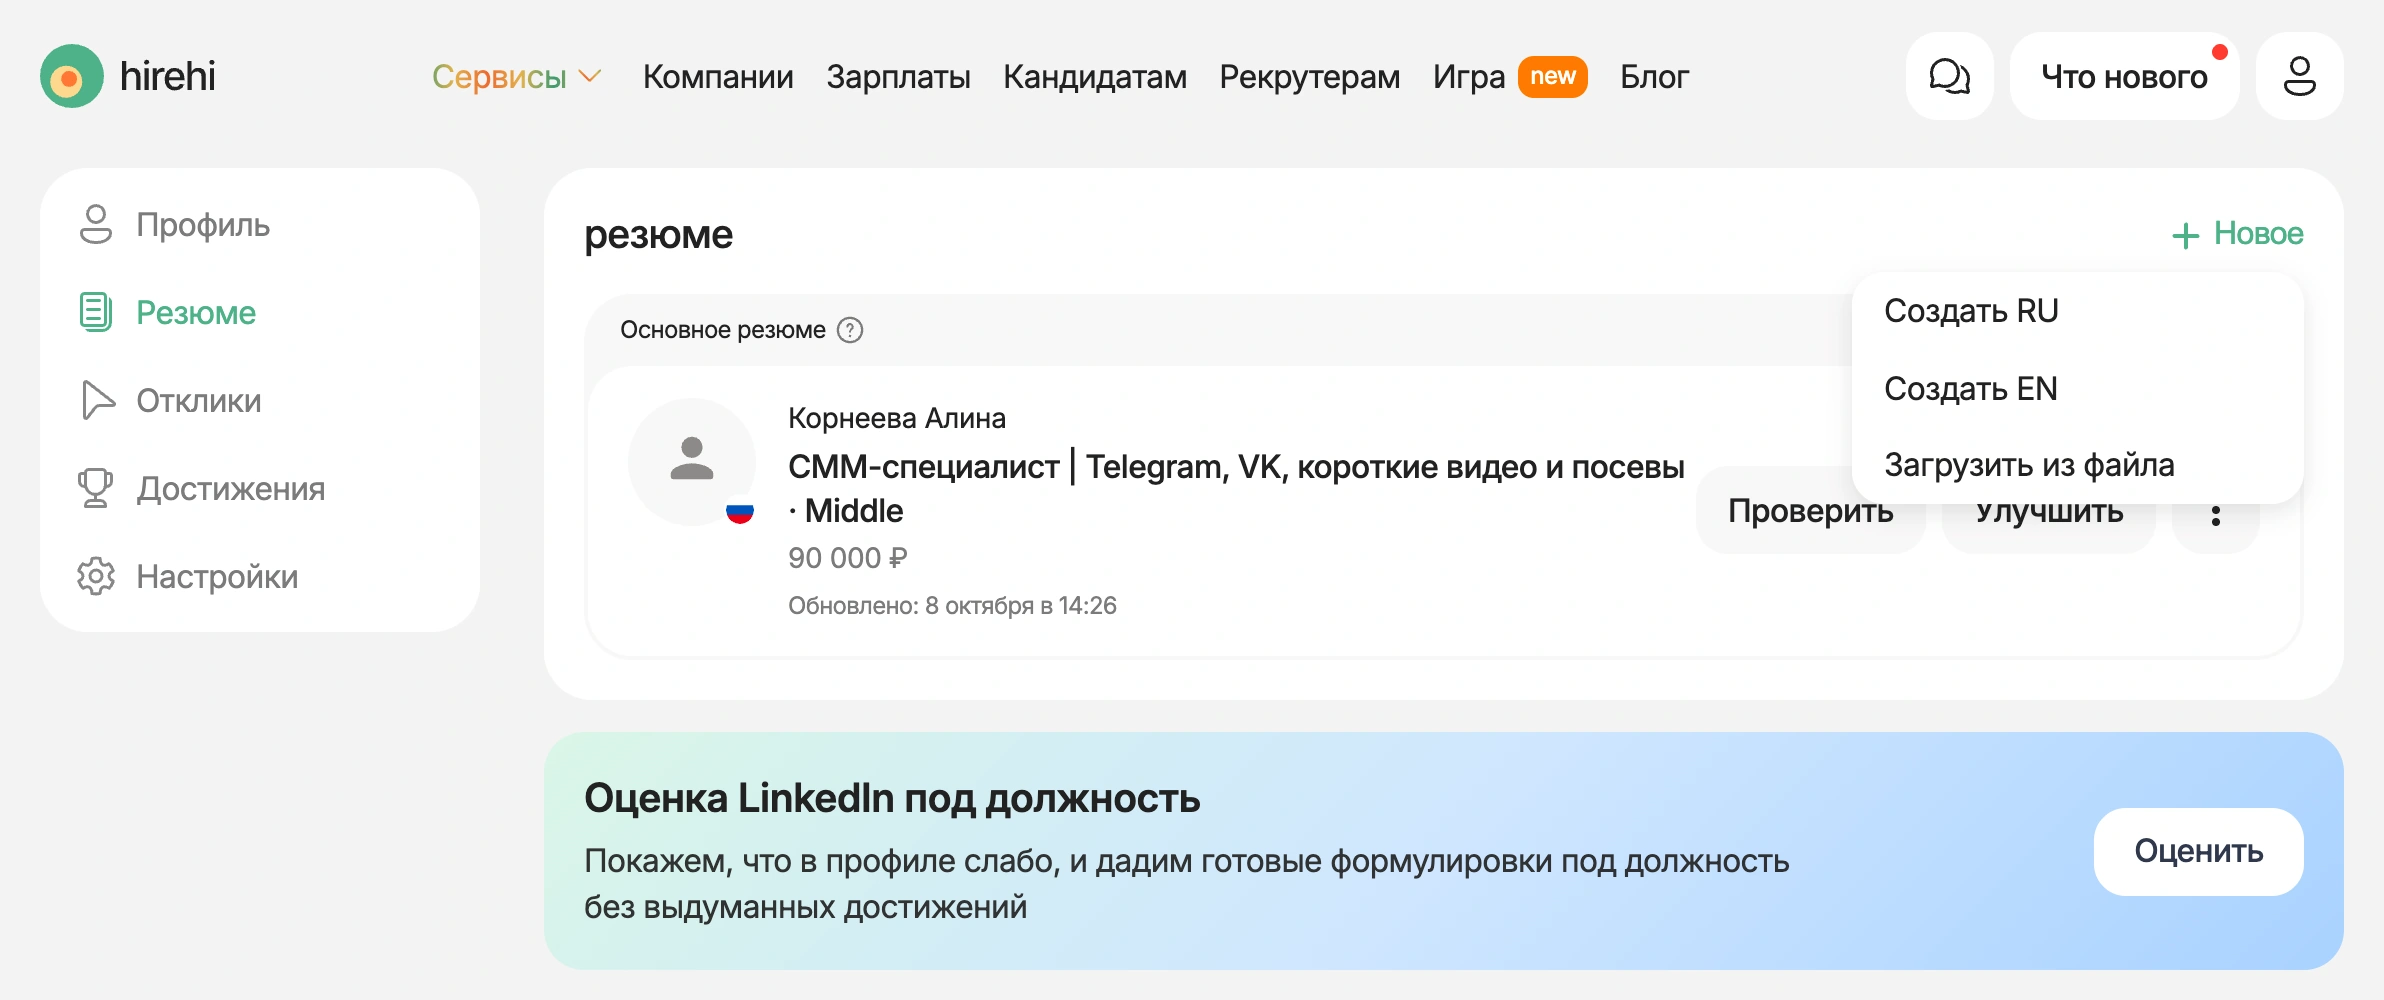Open the Кандидатам page
The image size is (2384, 1000).
point(1095,77)
